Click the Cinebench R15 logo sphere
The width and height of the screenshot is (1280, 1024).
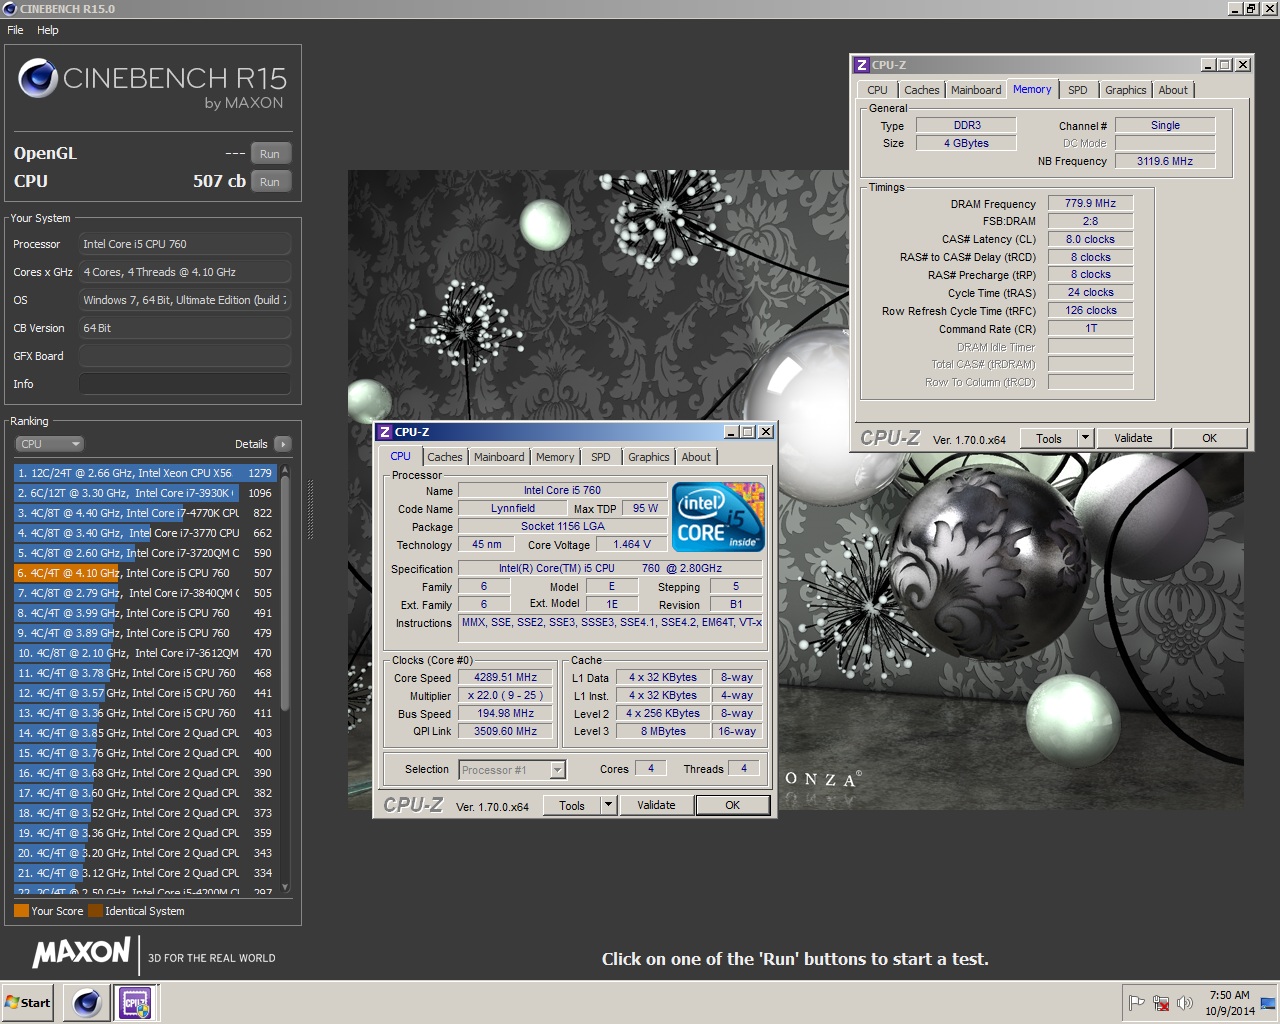point(38,78)
